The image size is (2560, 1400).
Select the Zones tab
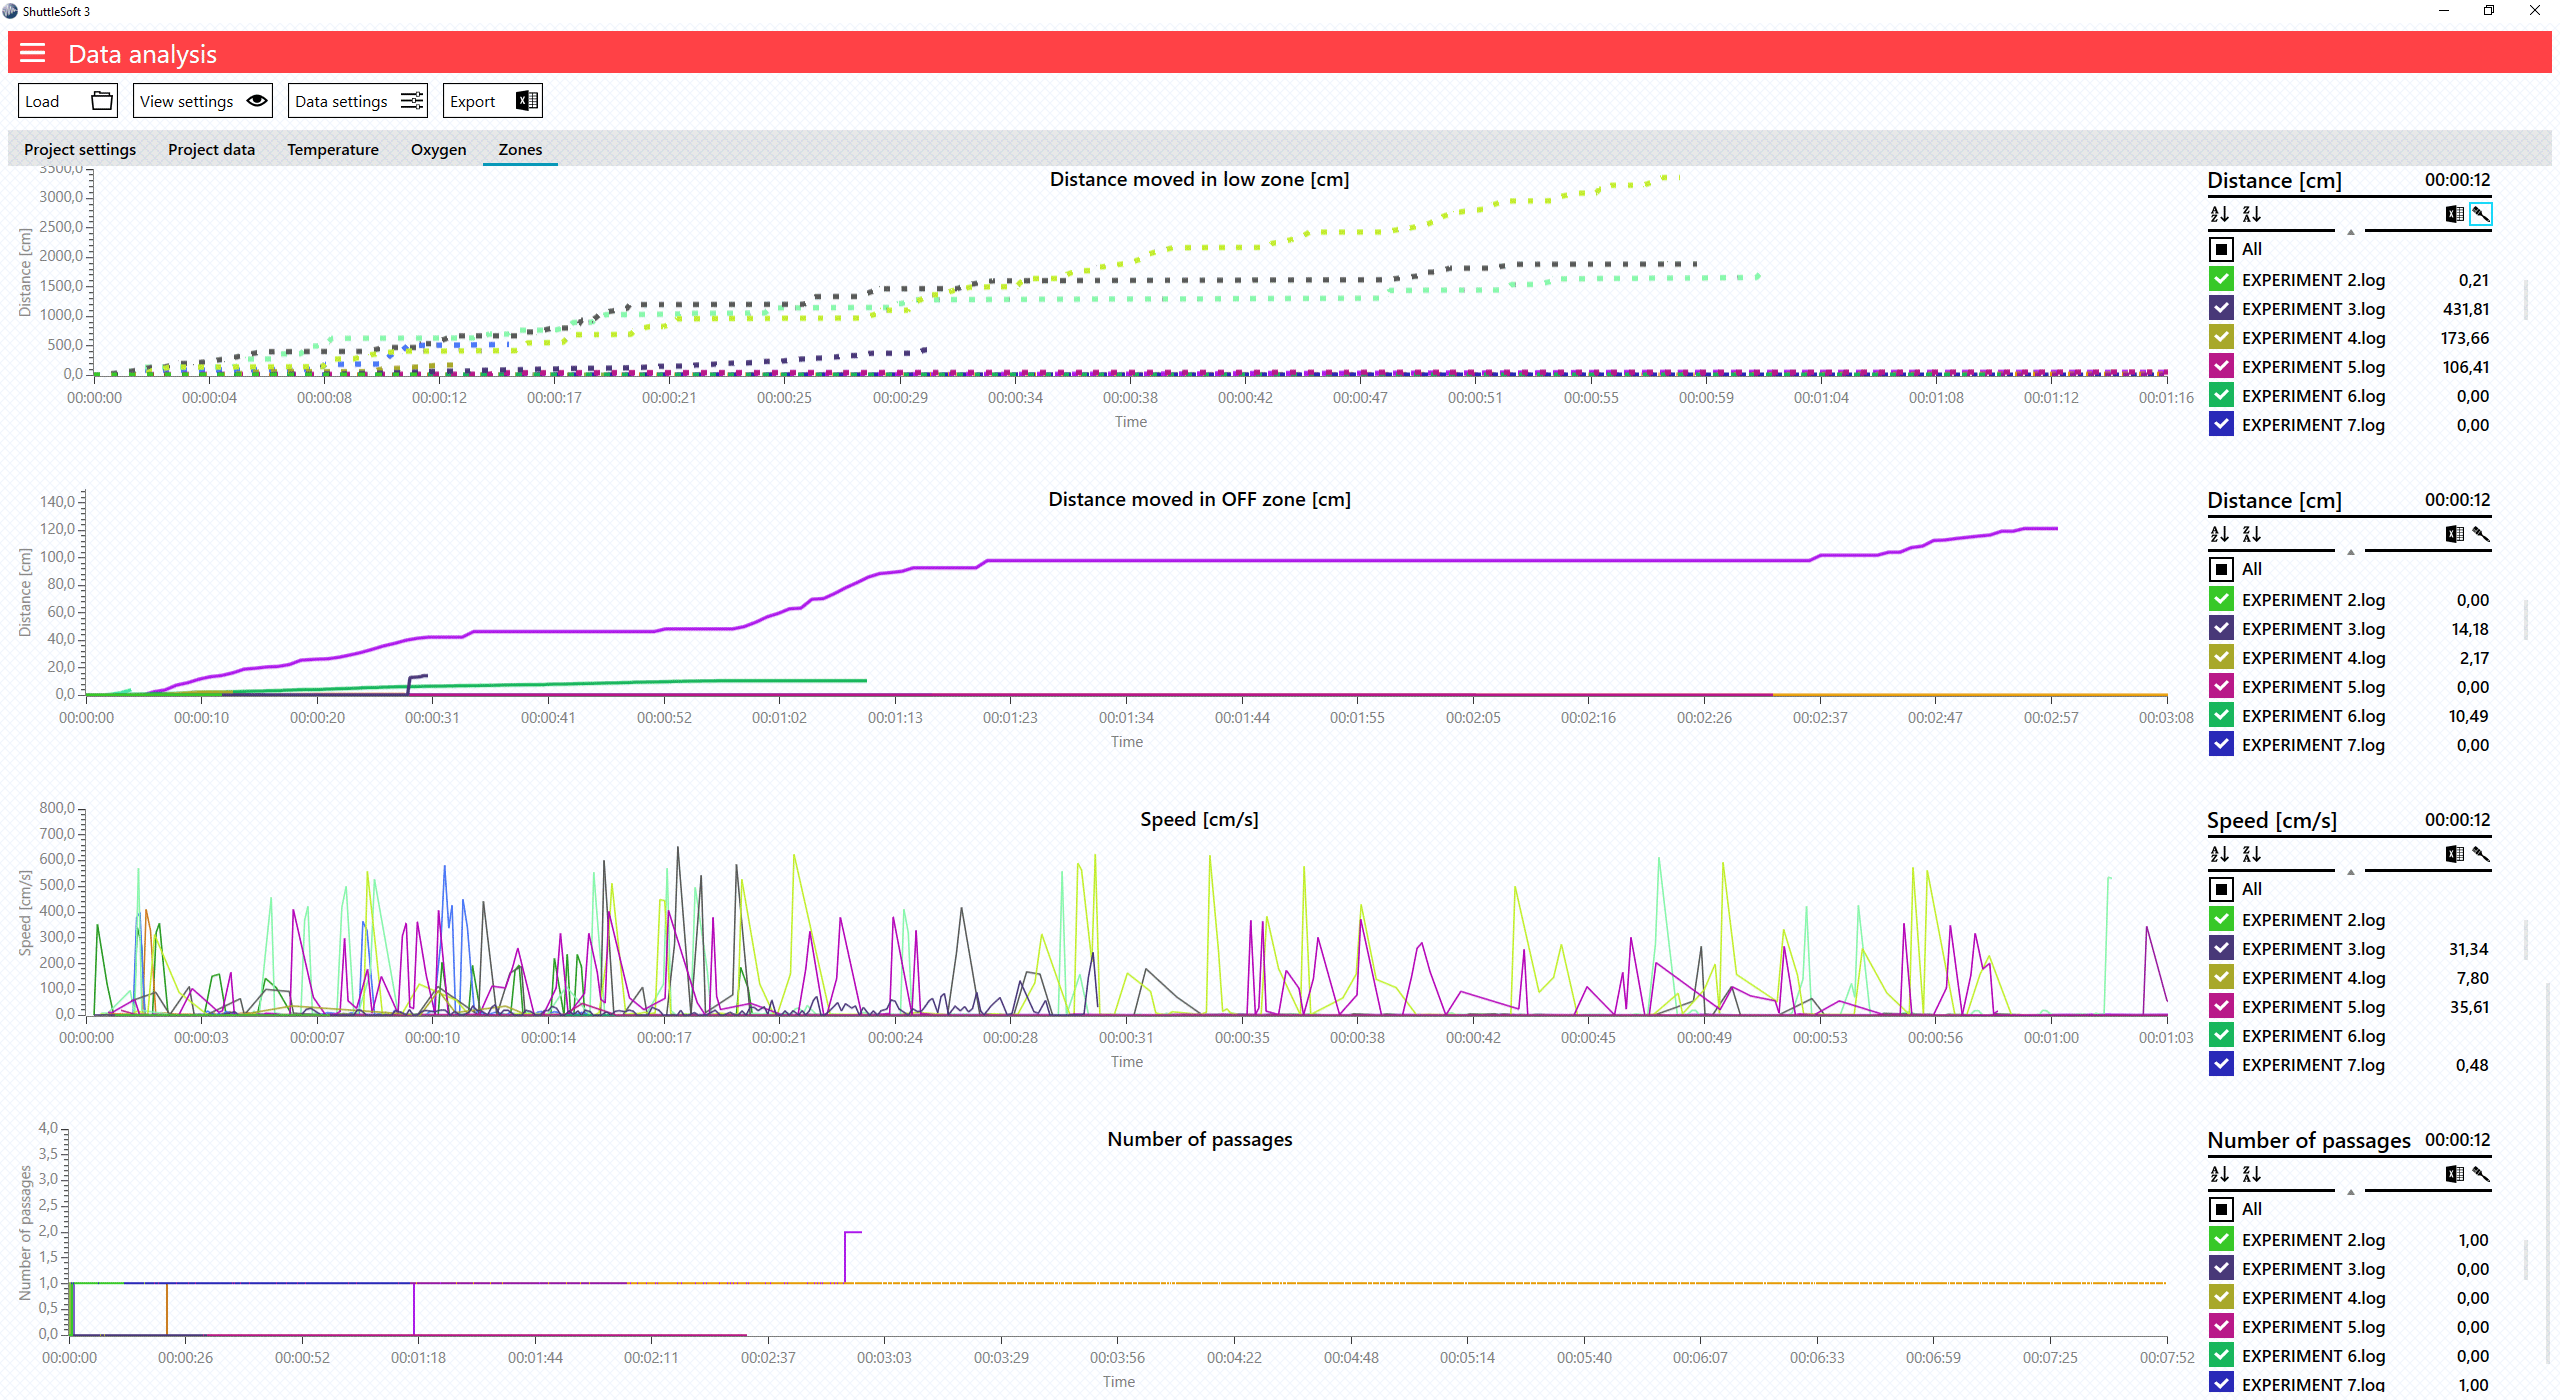(521, 150)
